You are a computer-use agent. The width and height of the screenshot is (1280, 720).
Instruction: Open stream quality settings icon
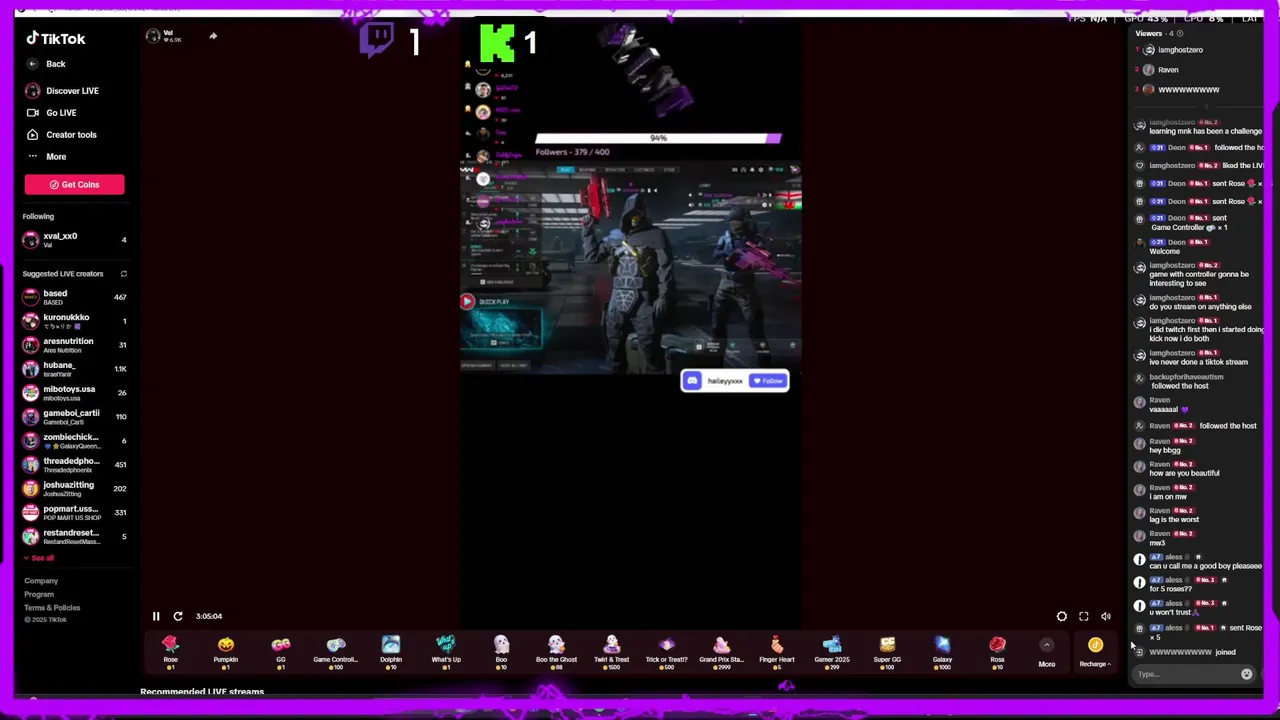pyautogui.click(x=1062, y=617)
